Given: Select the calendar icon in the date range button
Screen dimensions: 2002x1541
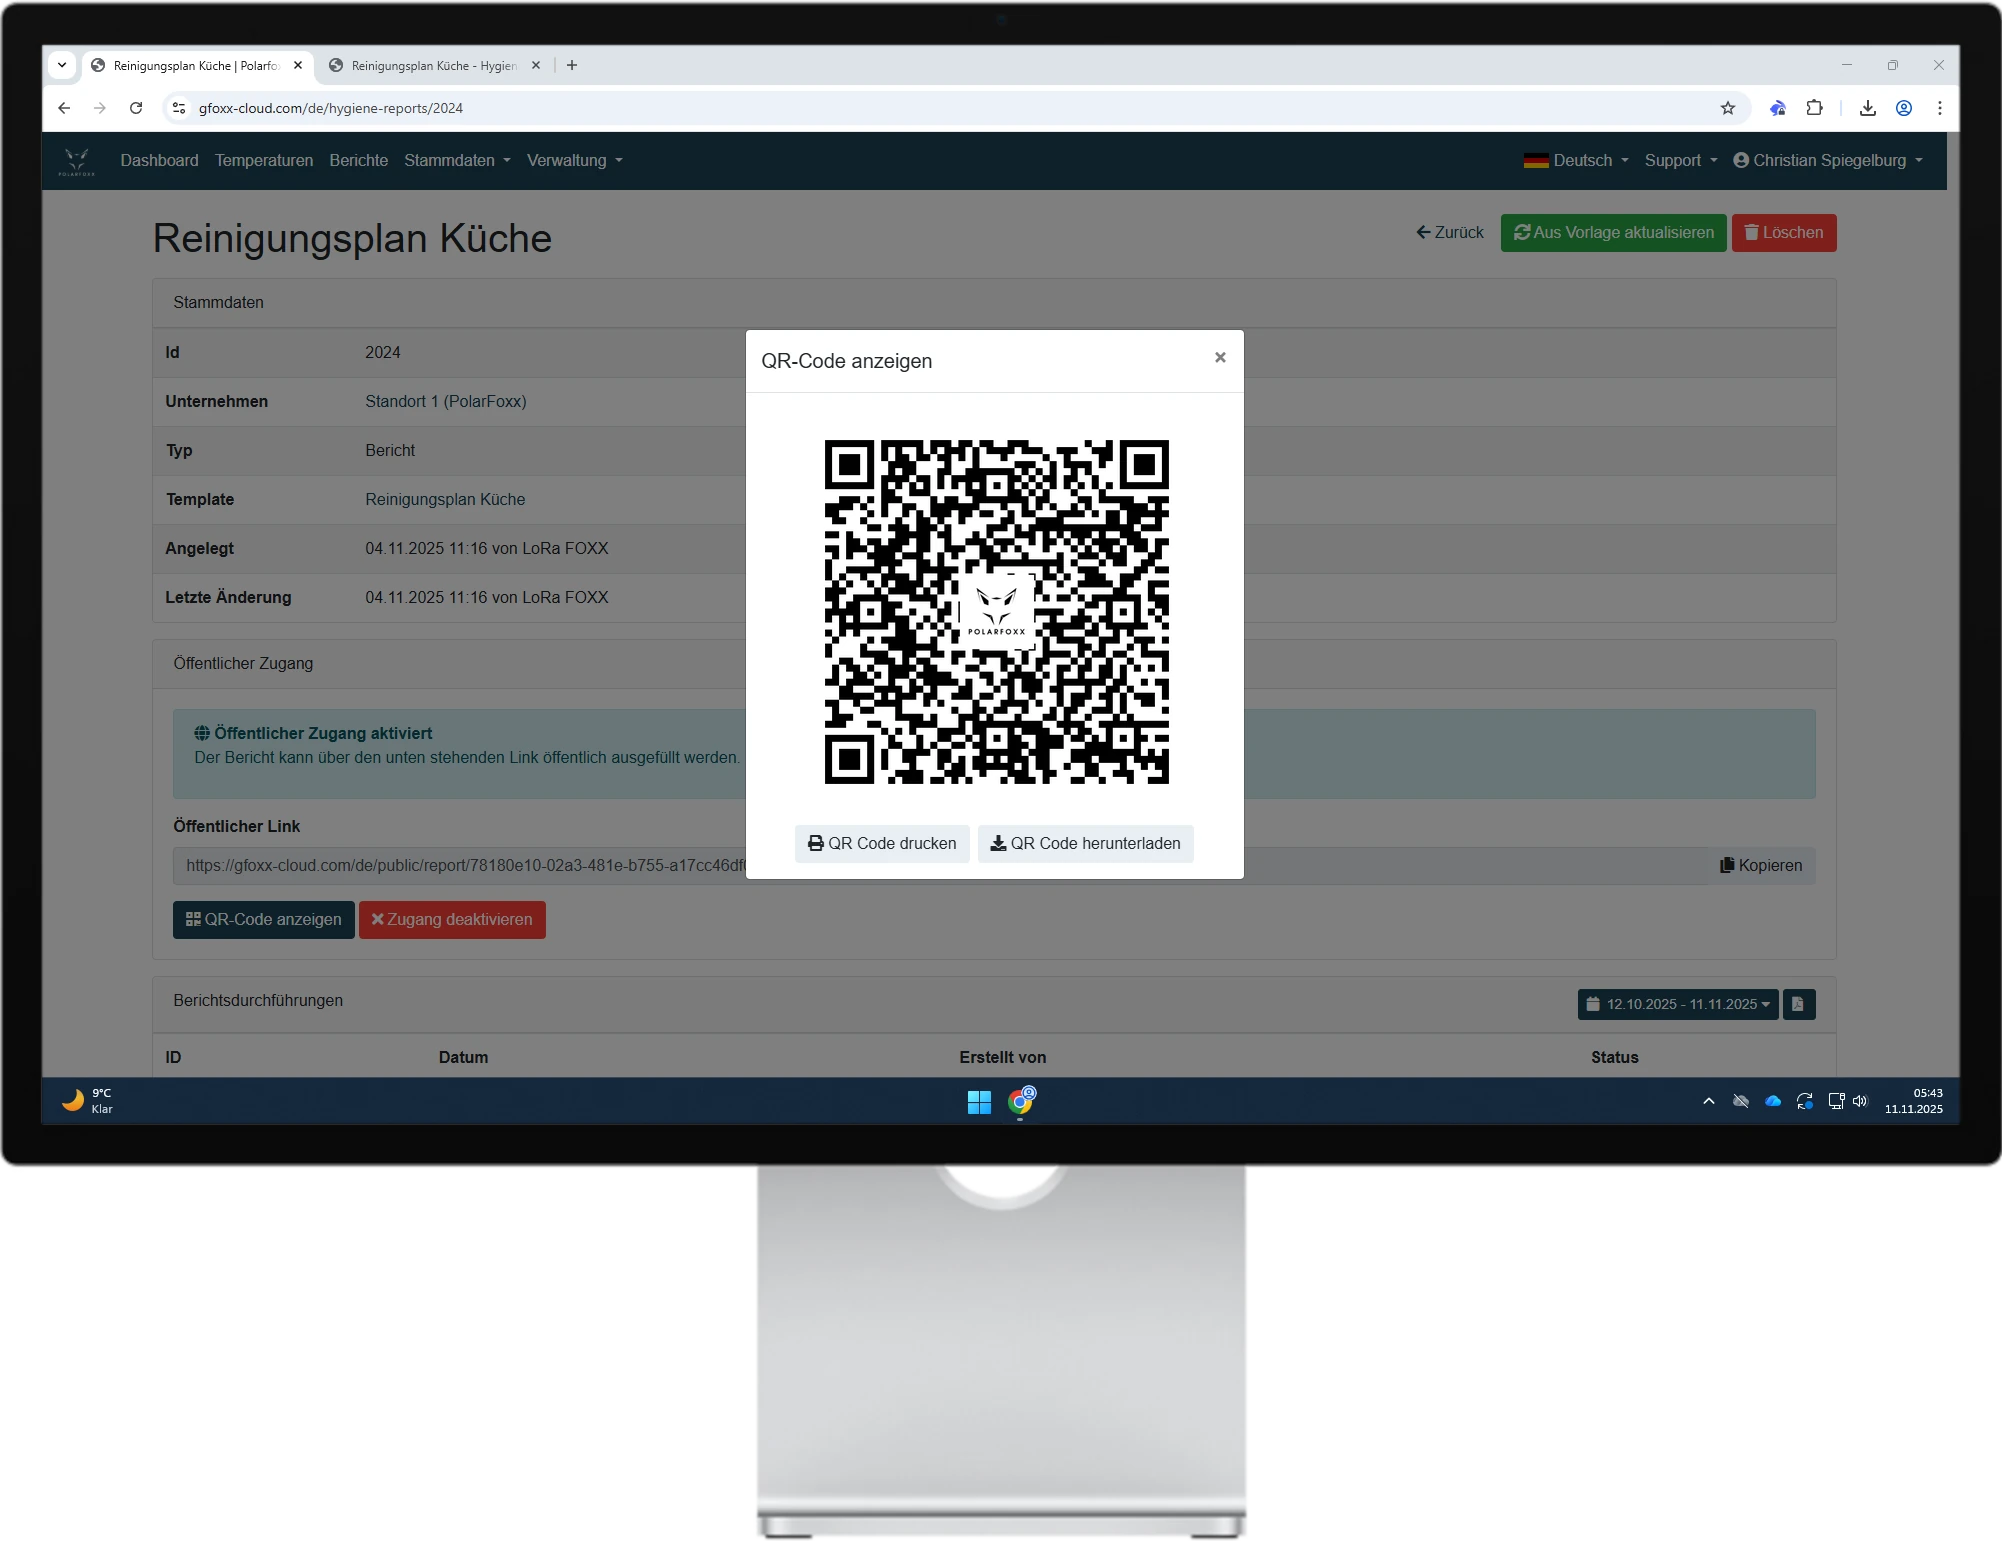Looking at the screenshot, I should (x=1594, y=1005).
